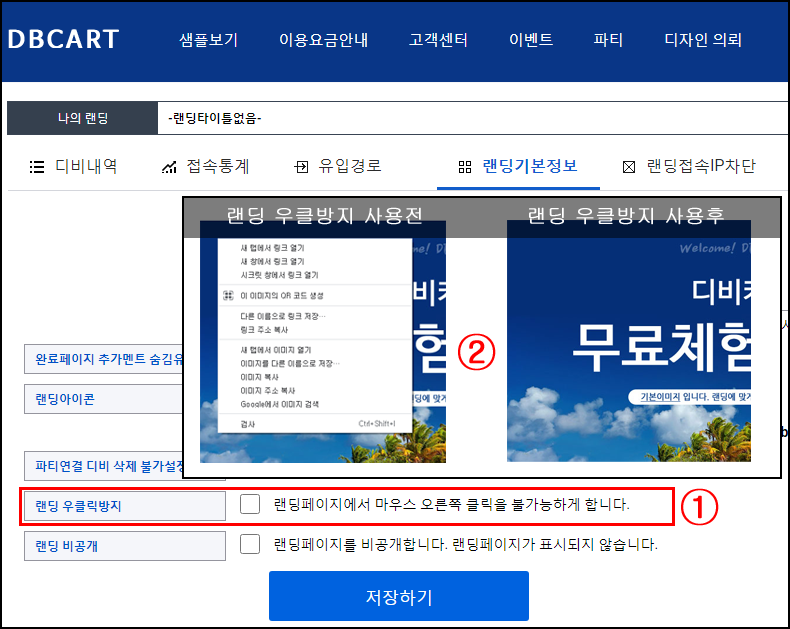Open 샘플보기 in the top navigation
Screen dimensions: 790x629
tap(208, 41)
